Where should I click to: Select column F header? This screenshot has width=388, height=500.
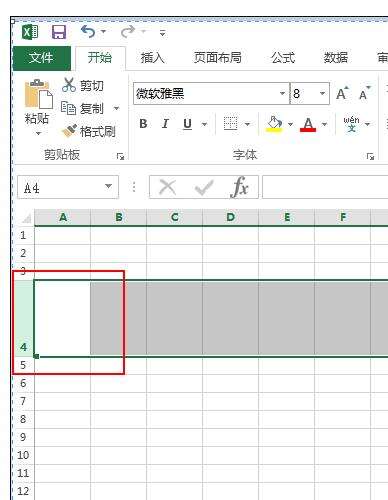click(343, 218)
